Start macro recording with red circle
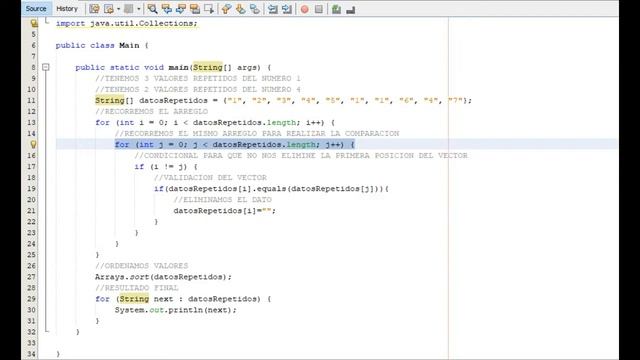 pyautogui.click(x=304, y=9)
